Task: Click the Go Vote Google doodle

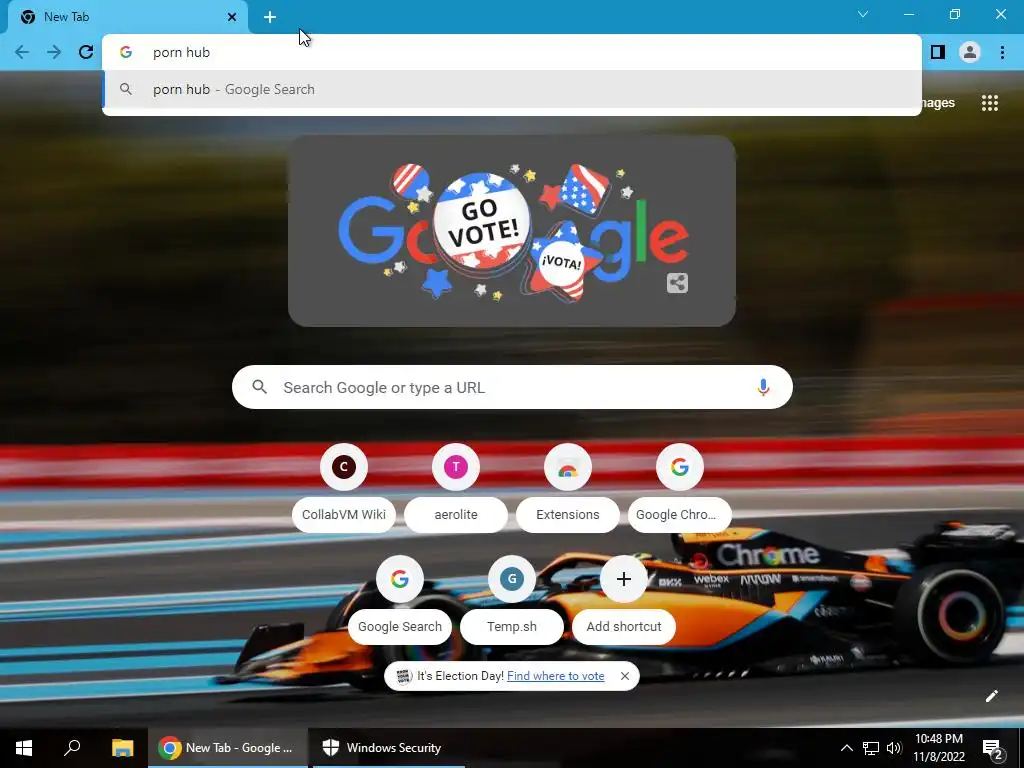Action: pos(512,231)
